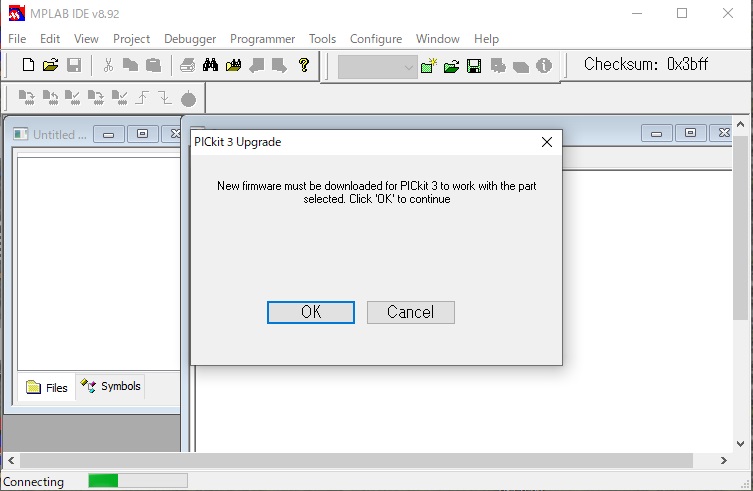Open the build configuration dropdown
The width and height of the screenshot is (753, 491).
(x=377, y=67)
